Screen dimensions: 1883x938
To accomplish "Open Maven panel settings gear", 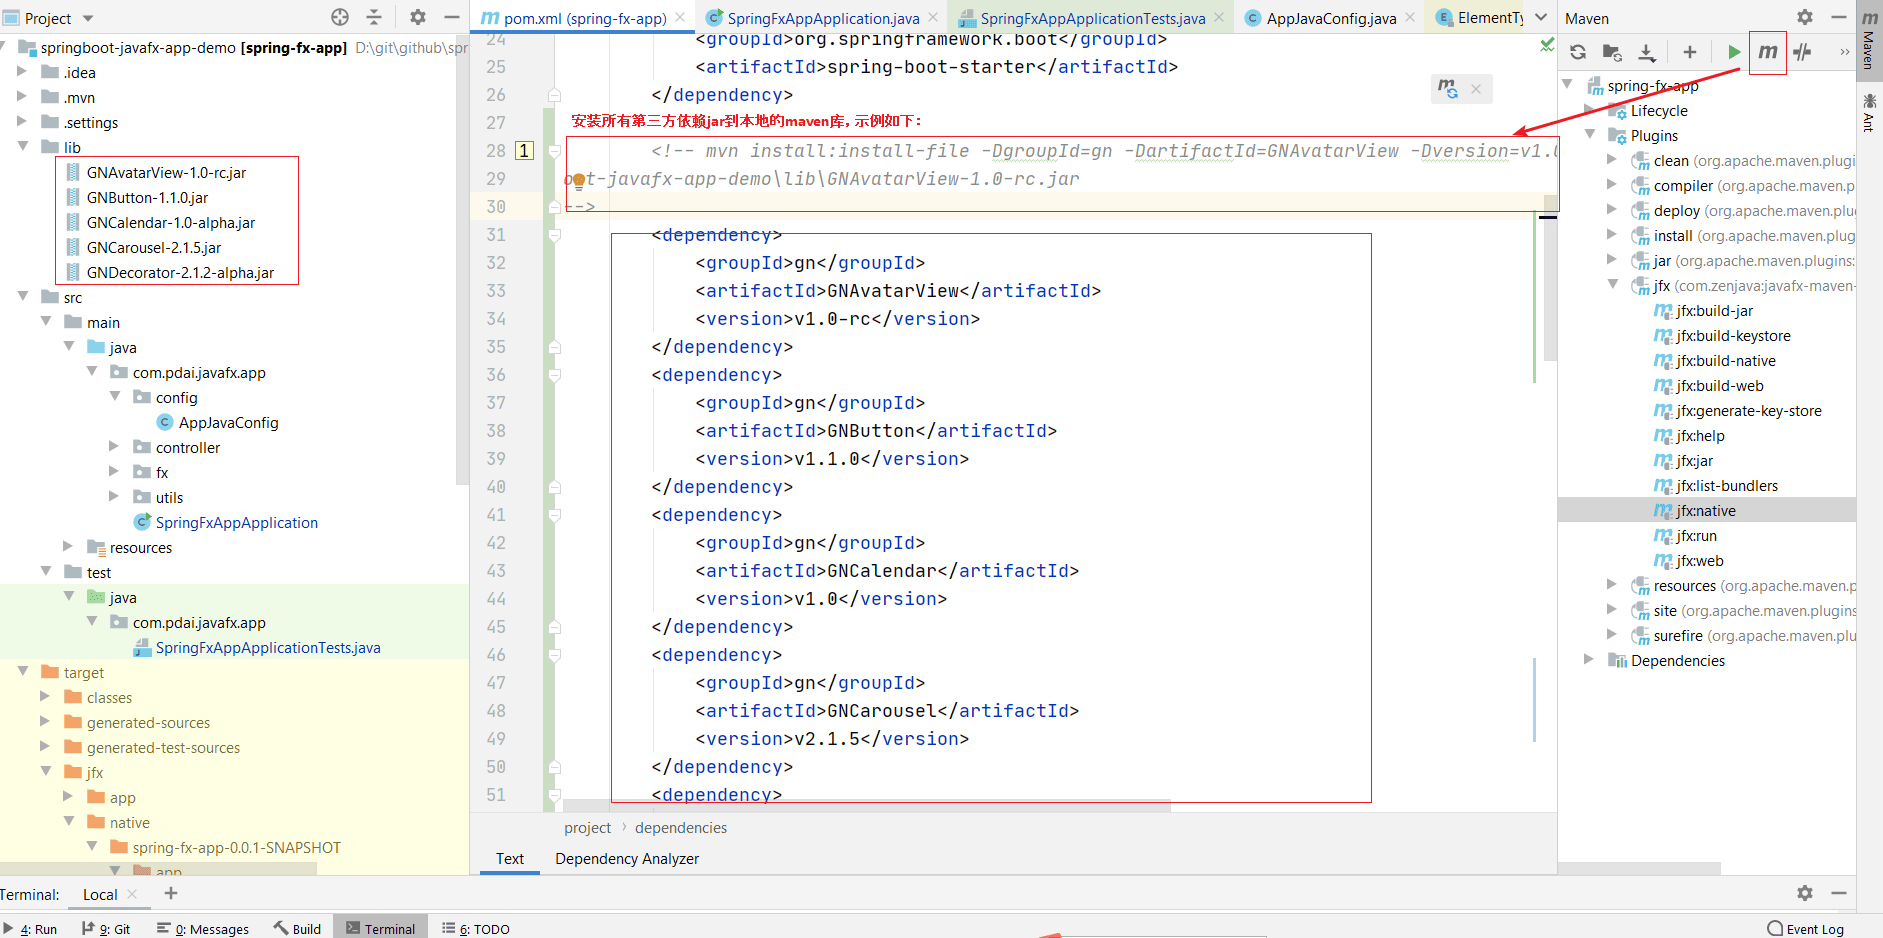I will [1804, 17].
